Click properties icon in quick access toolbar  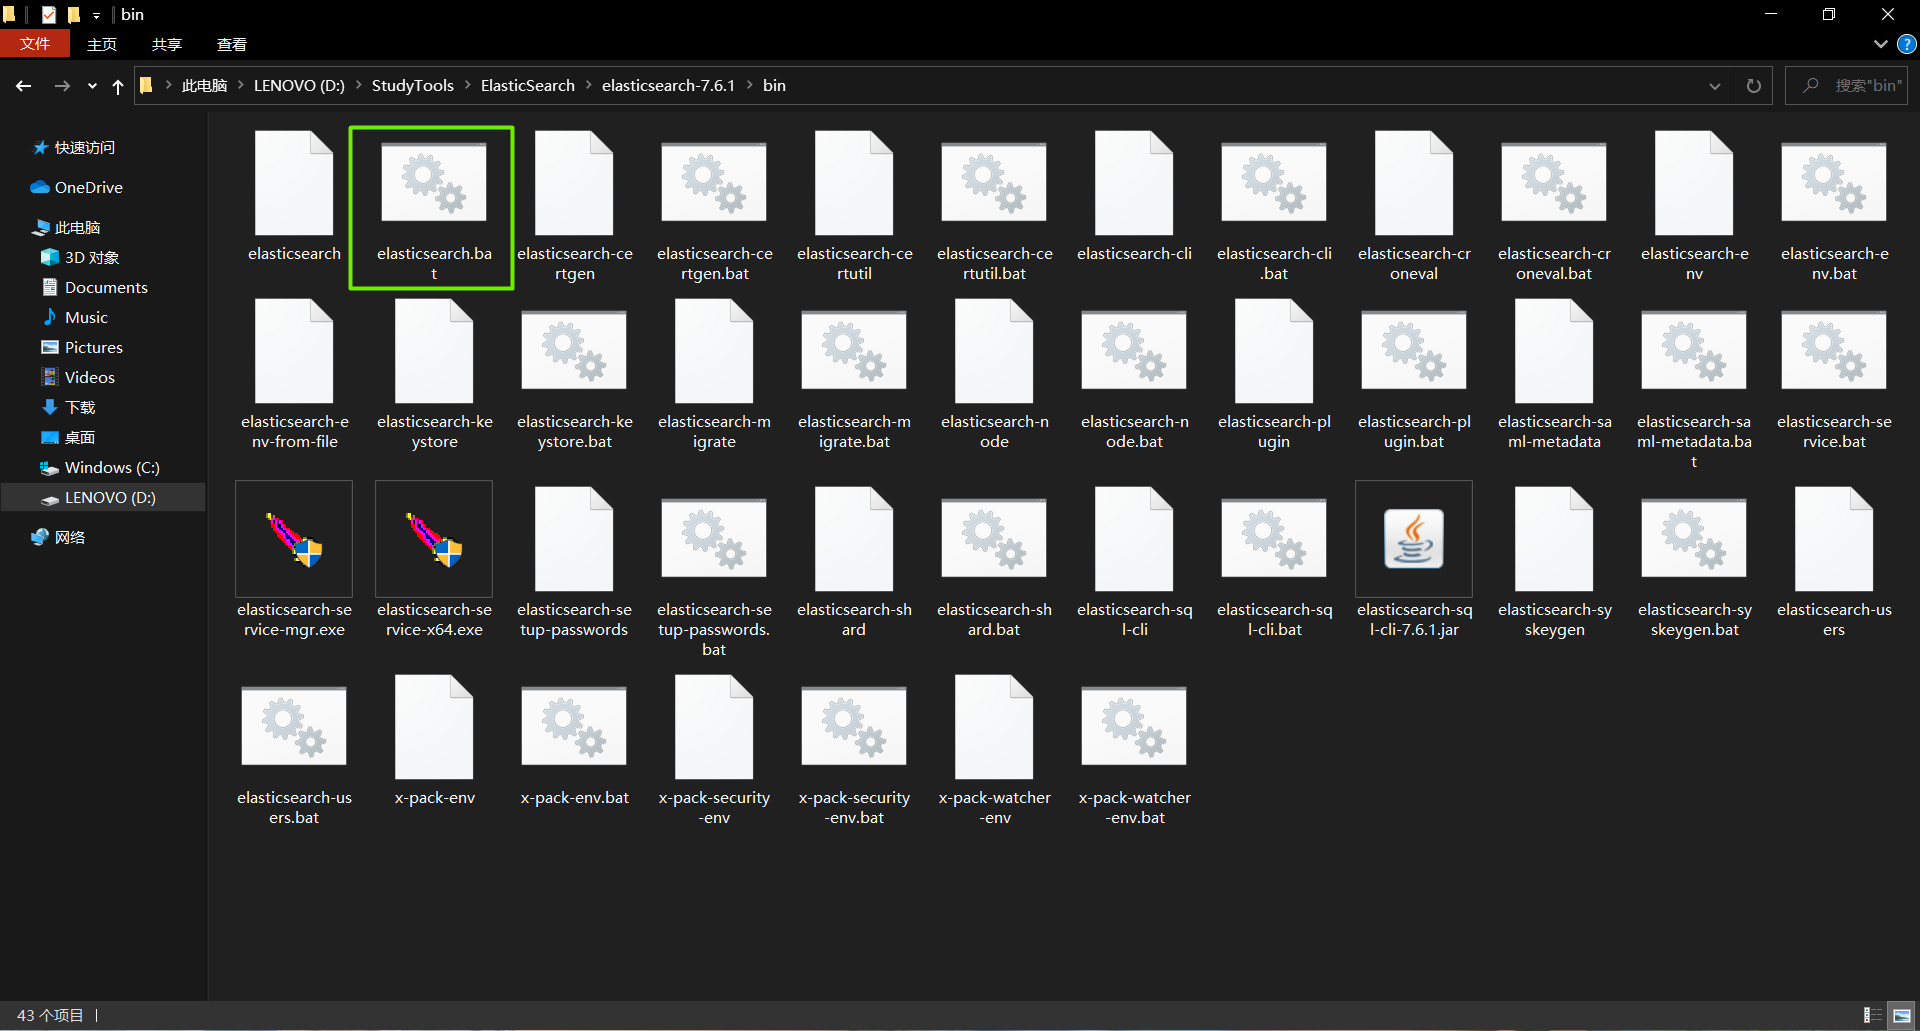click(x=49, y=15)
